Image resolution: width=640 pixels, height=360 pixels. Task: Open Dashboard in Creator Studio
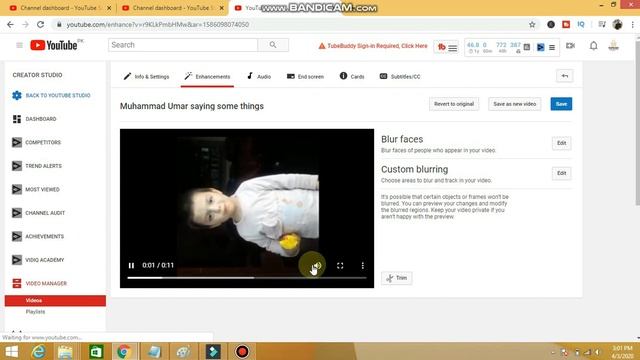(34, 119)
